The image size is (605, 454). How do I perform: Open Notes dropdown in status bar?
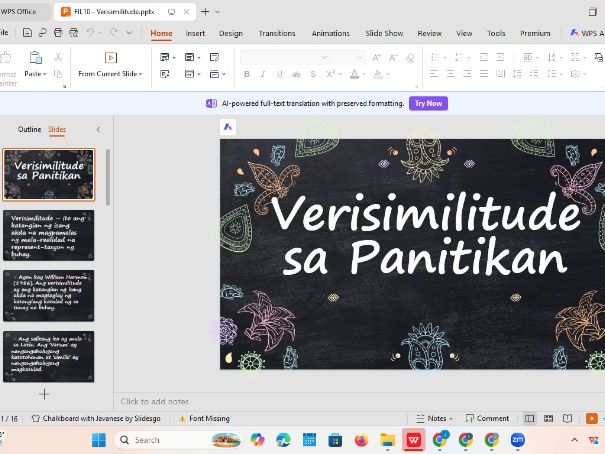(451, 419)
